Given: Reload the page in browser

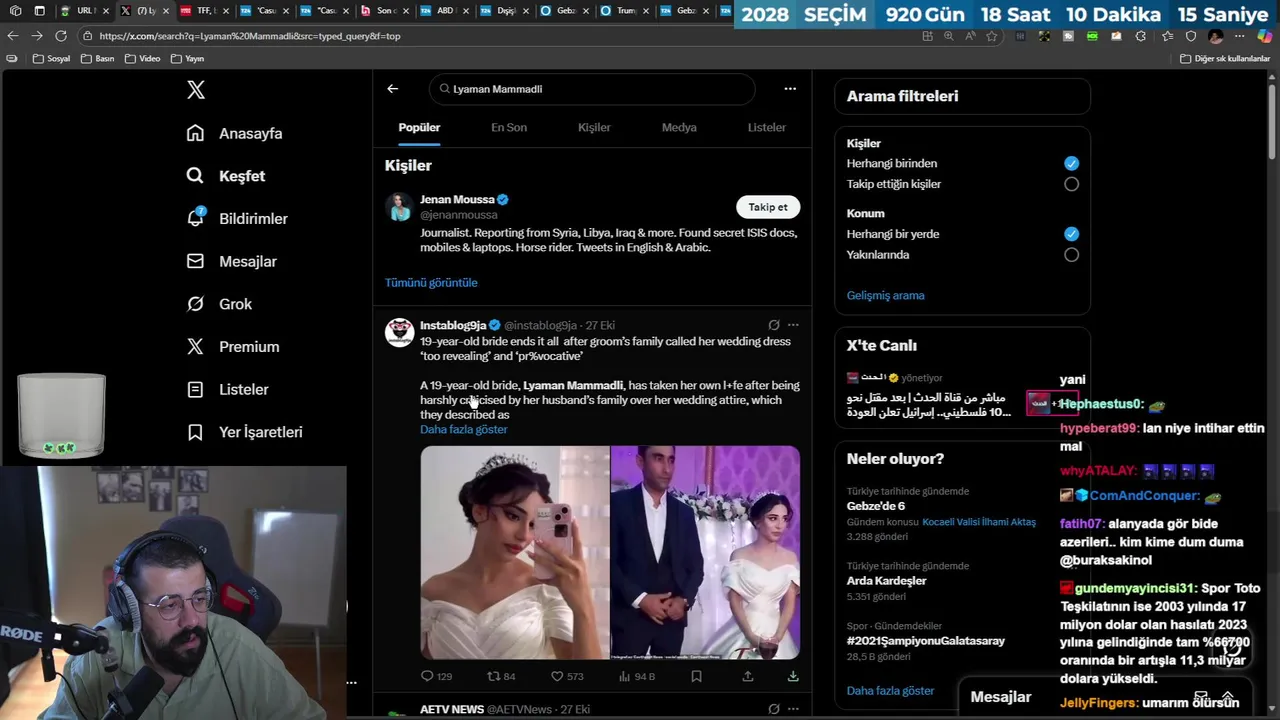Looking at the screenshot, I should [x=61, y=36].
